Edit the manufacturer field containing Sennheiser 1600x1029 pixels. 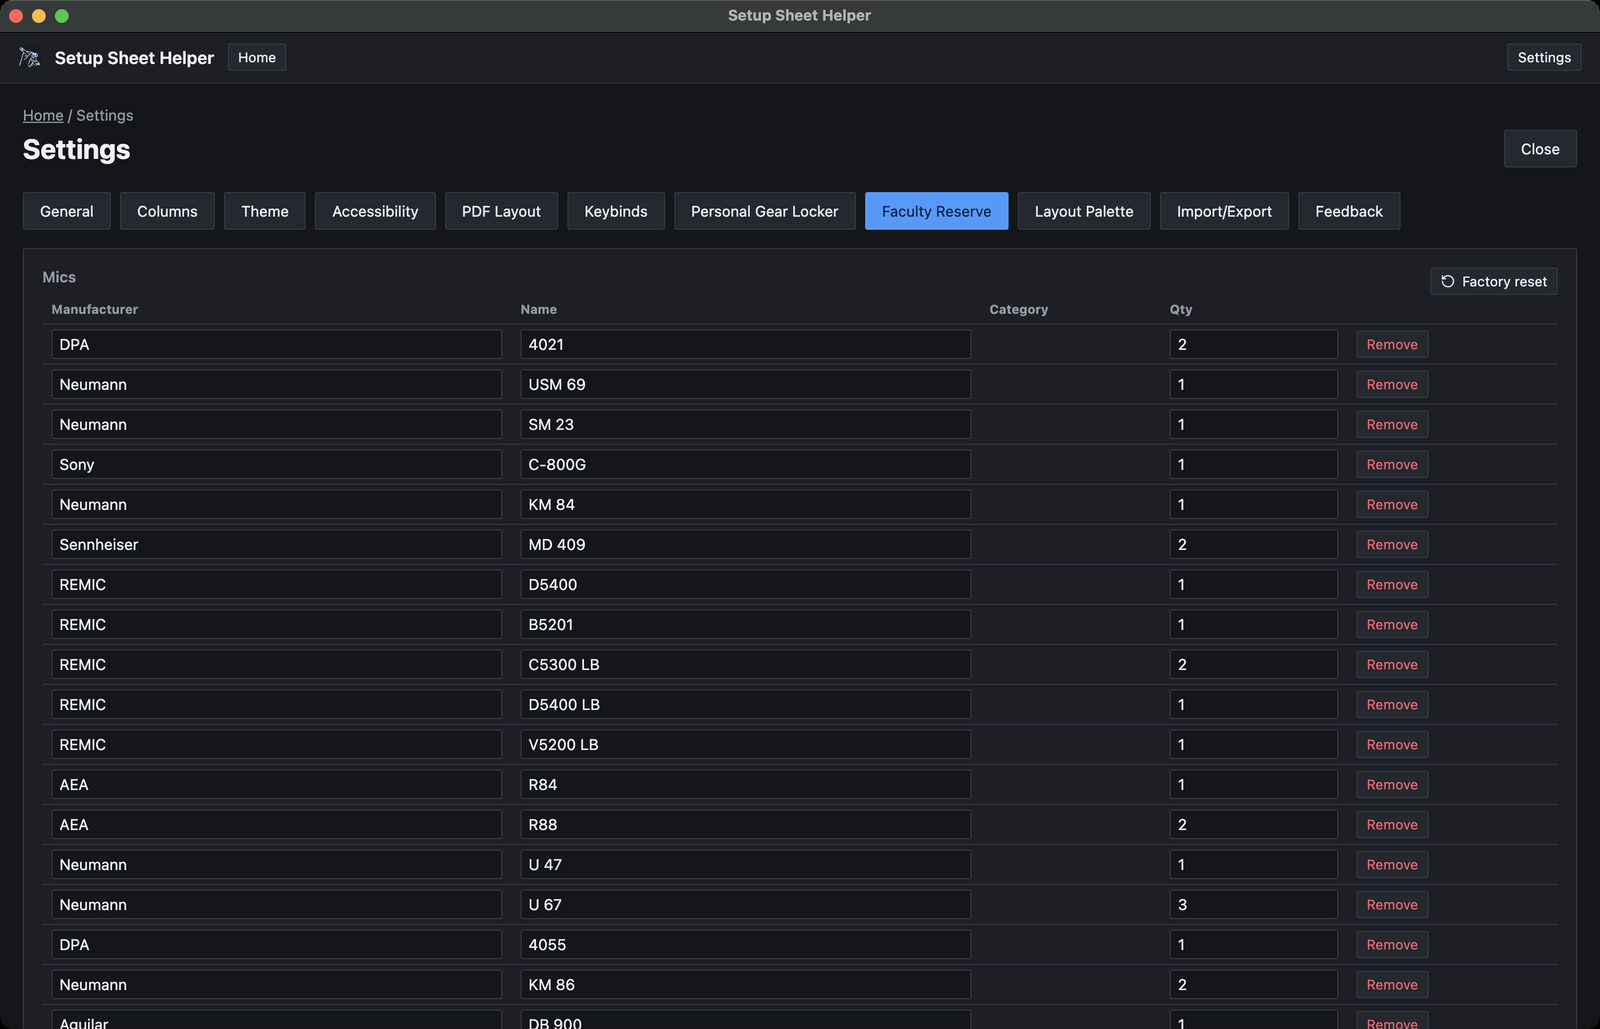click(x=276, y=544)
